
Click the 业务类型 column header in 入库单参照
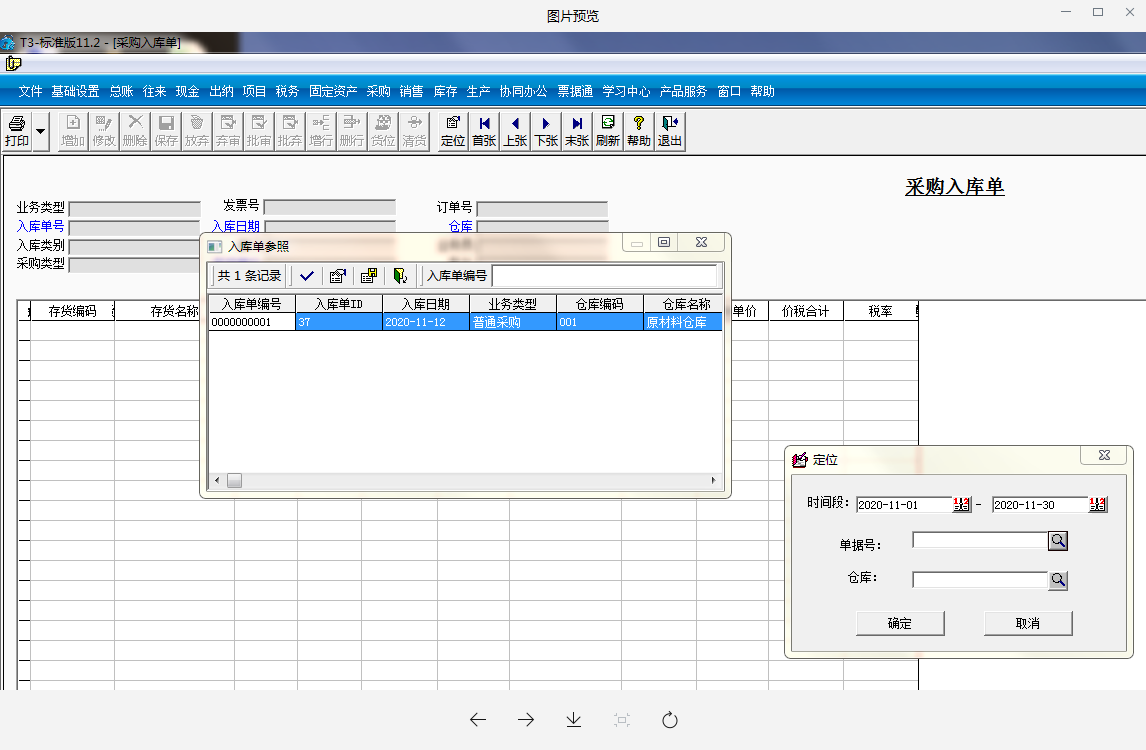click(x=512, y=303)
